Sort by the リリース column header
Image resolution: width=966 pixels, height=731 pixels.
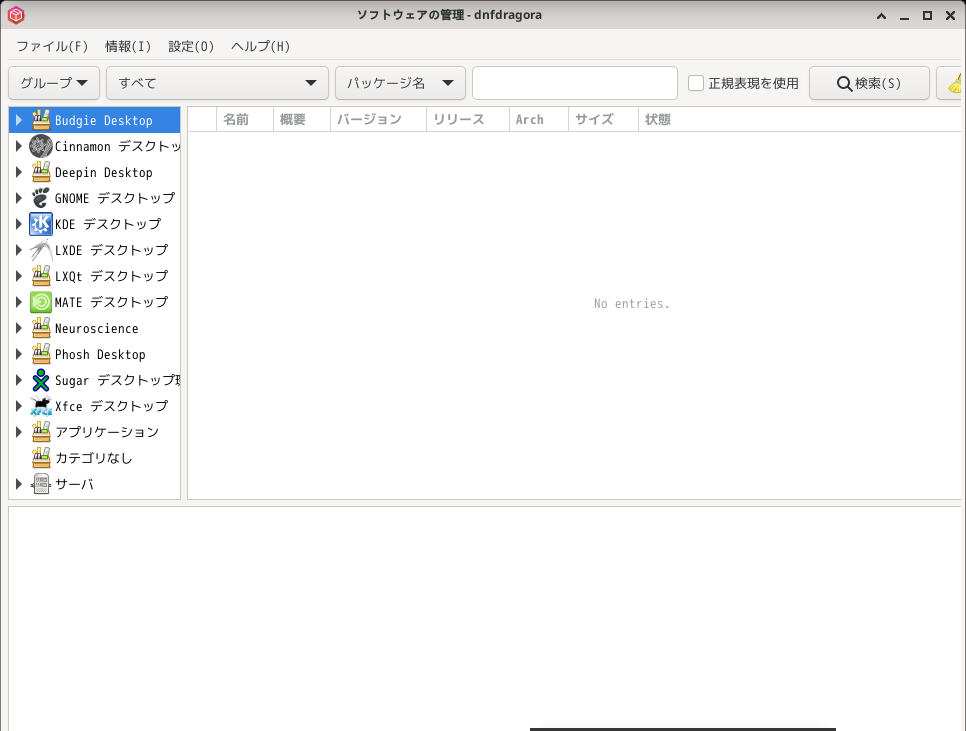pos(468,119)
